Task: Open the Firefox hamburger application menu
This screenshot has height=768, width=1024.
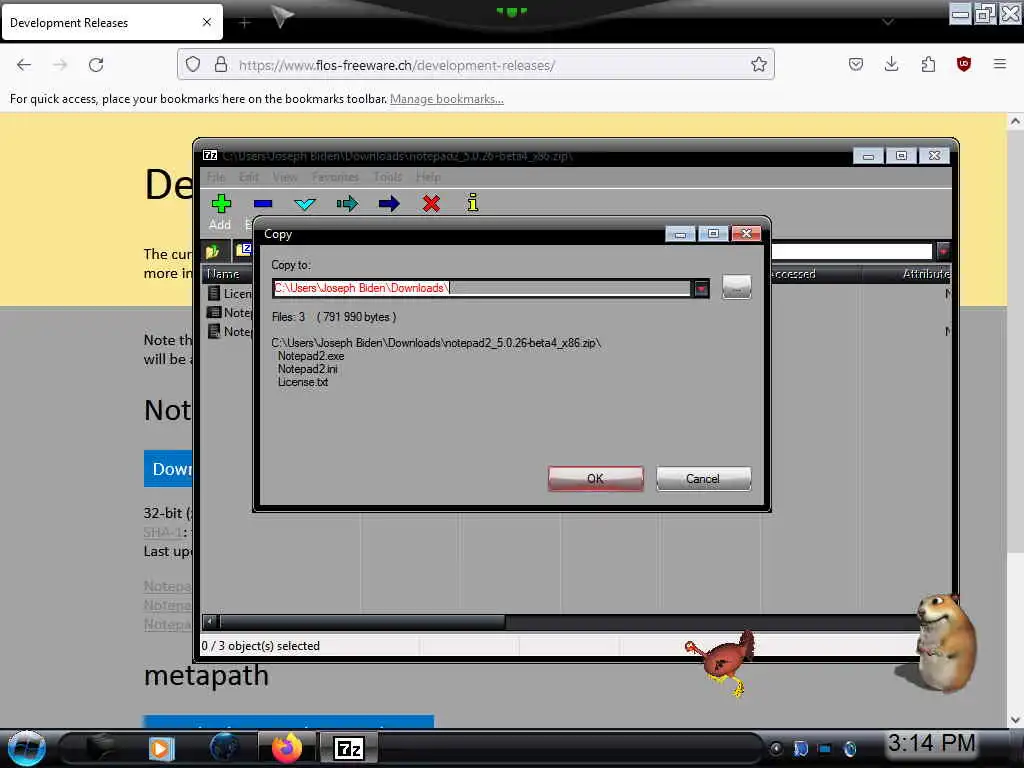Action: point(999,64)
